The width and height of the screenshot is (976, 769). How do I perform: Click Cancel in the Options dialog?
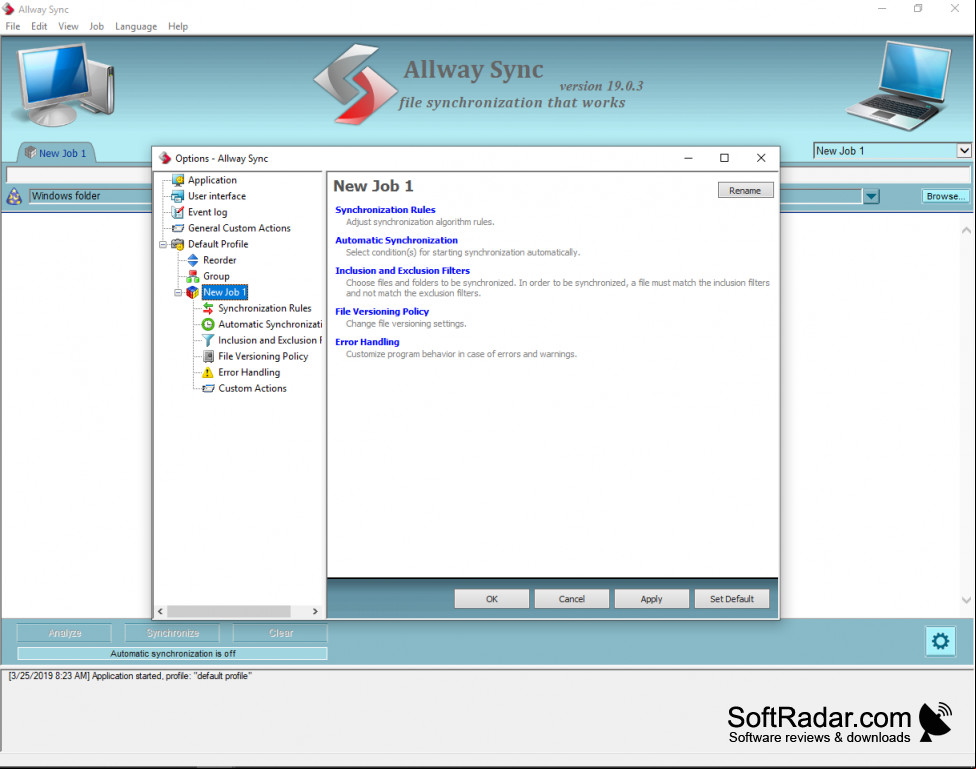click(571, 599)
